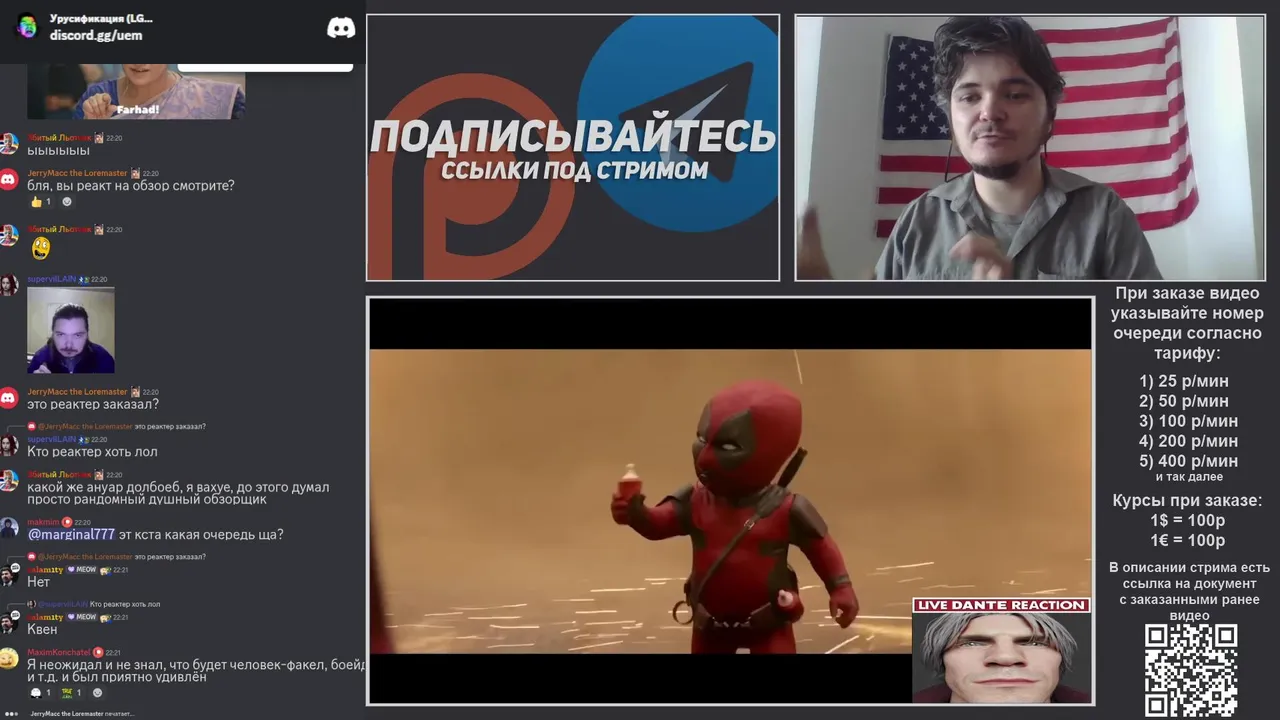This screenshot has height=720, width=1280.
Task: Click the large yellow surprised emoji message
Action: click(40, 248)
